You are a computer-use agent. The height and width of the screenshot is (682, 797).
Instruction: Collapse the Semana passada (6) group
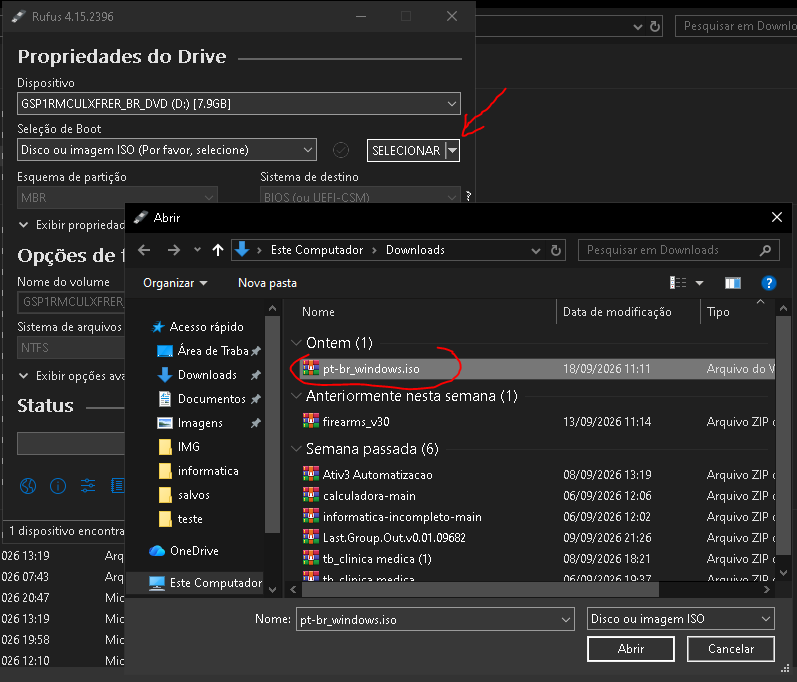coord(296,449)
